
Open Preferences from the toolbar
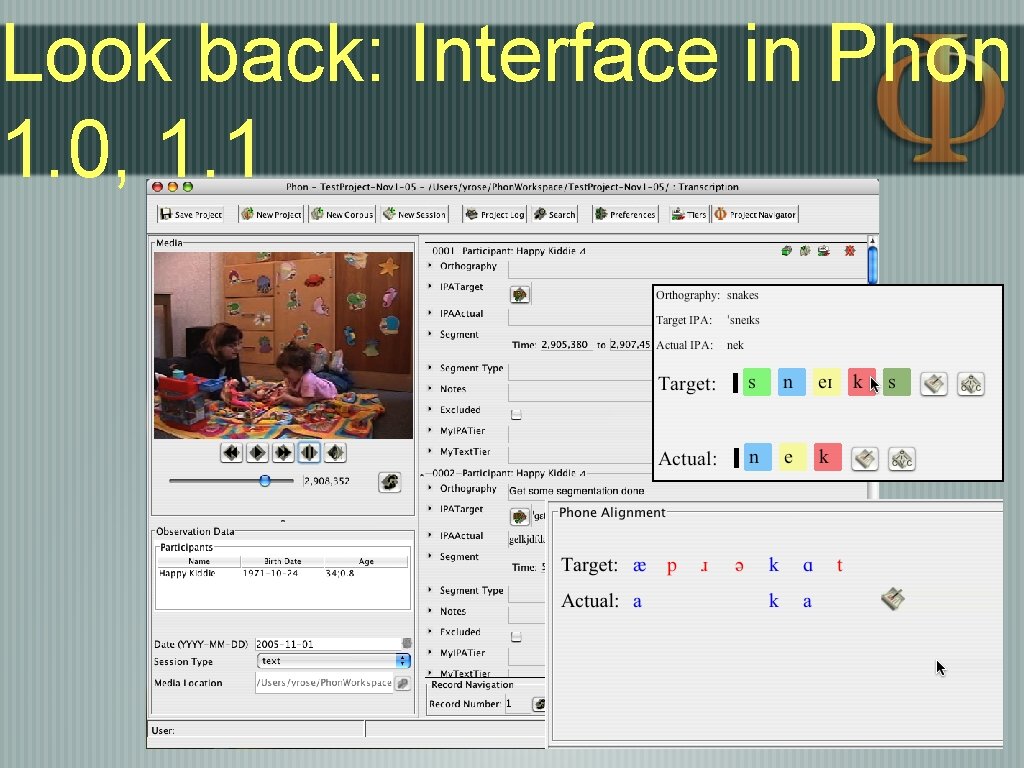pos(626,214)
